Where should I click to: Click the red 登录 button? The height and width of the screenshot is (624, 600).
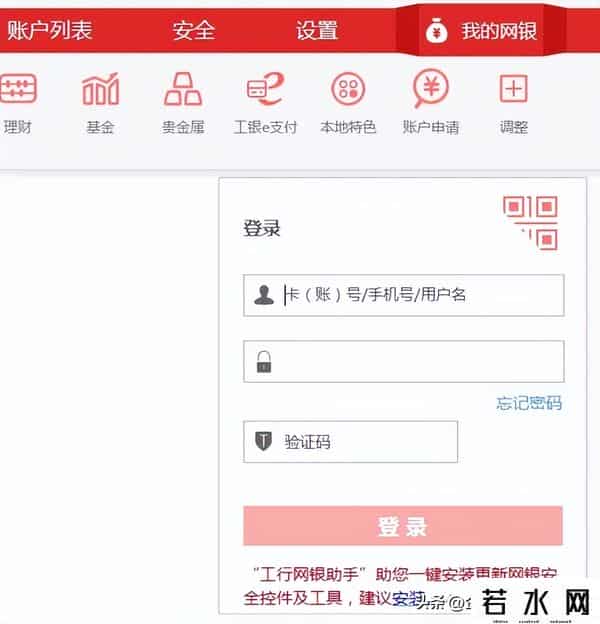click(403, 526)
